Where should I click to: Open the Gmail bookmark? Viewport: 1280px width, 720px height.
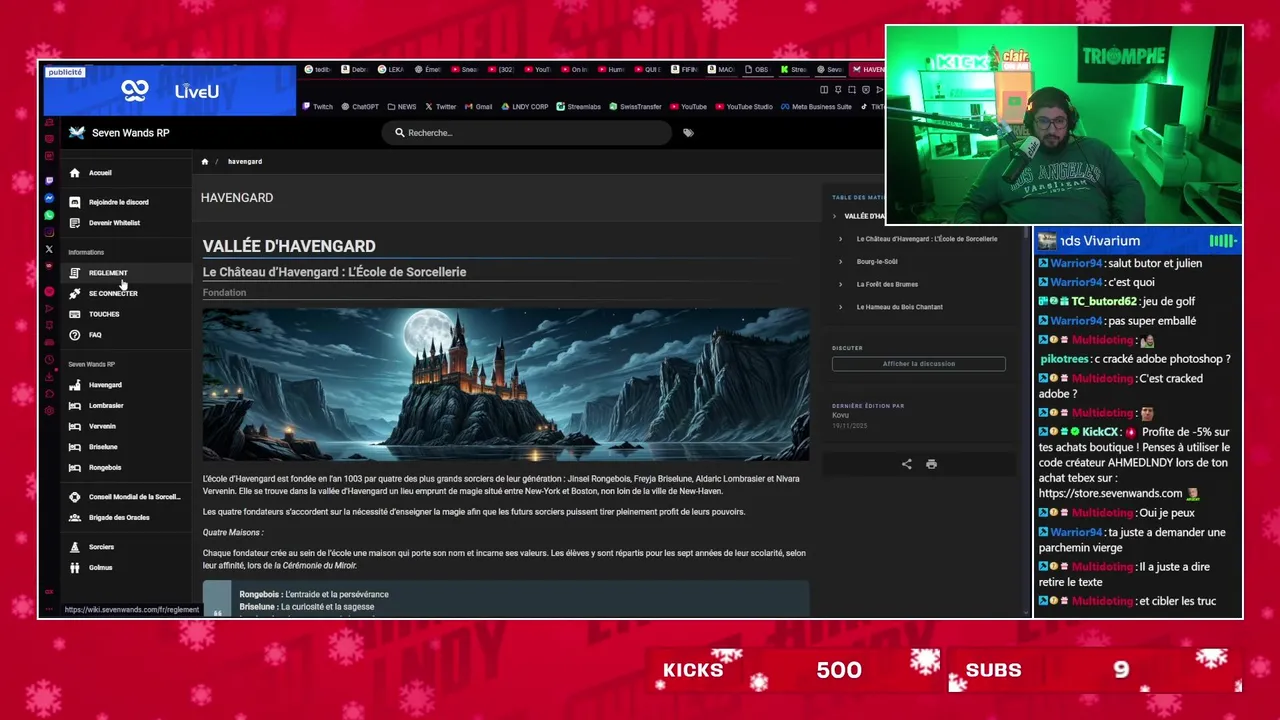(x=478, y=107)
